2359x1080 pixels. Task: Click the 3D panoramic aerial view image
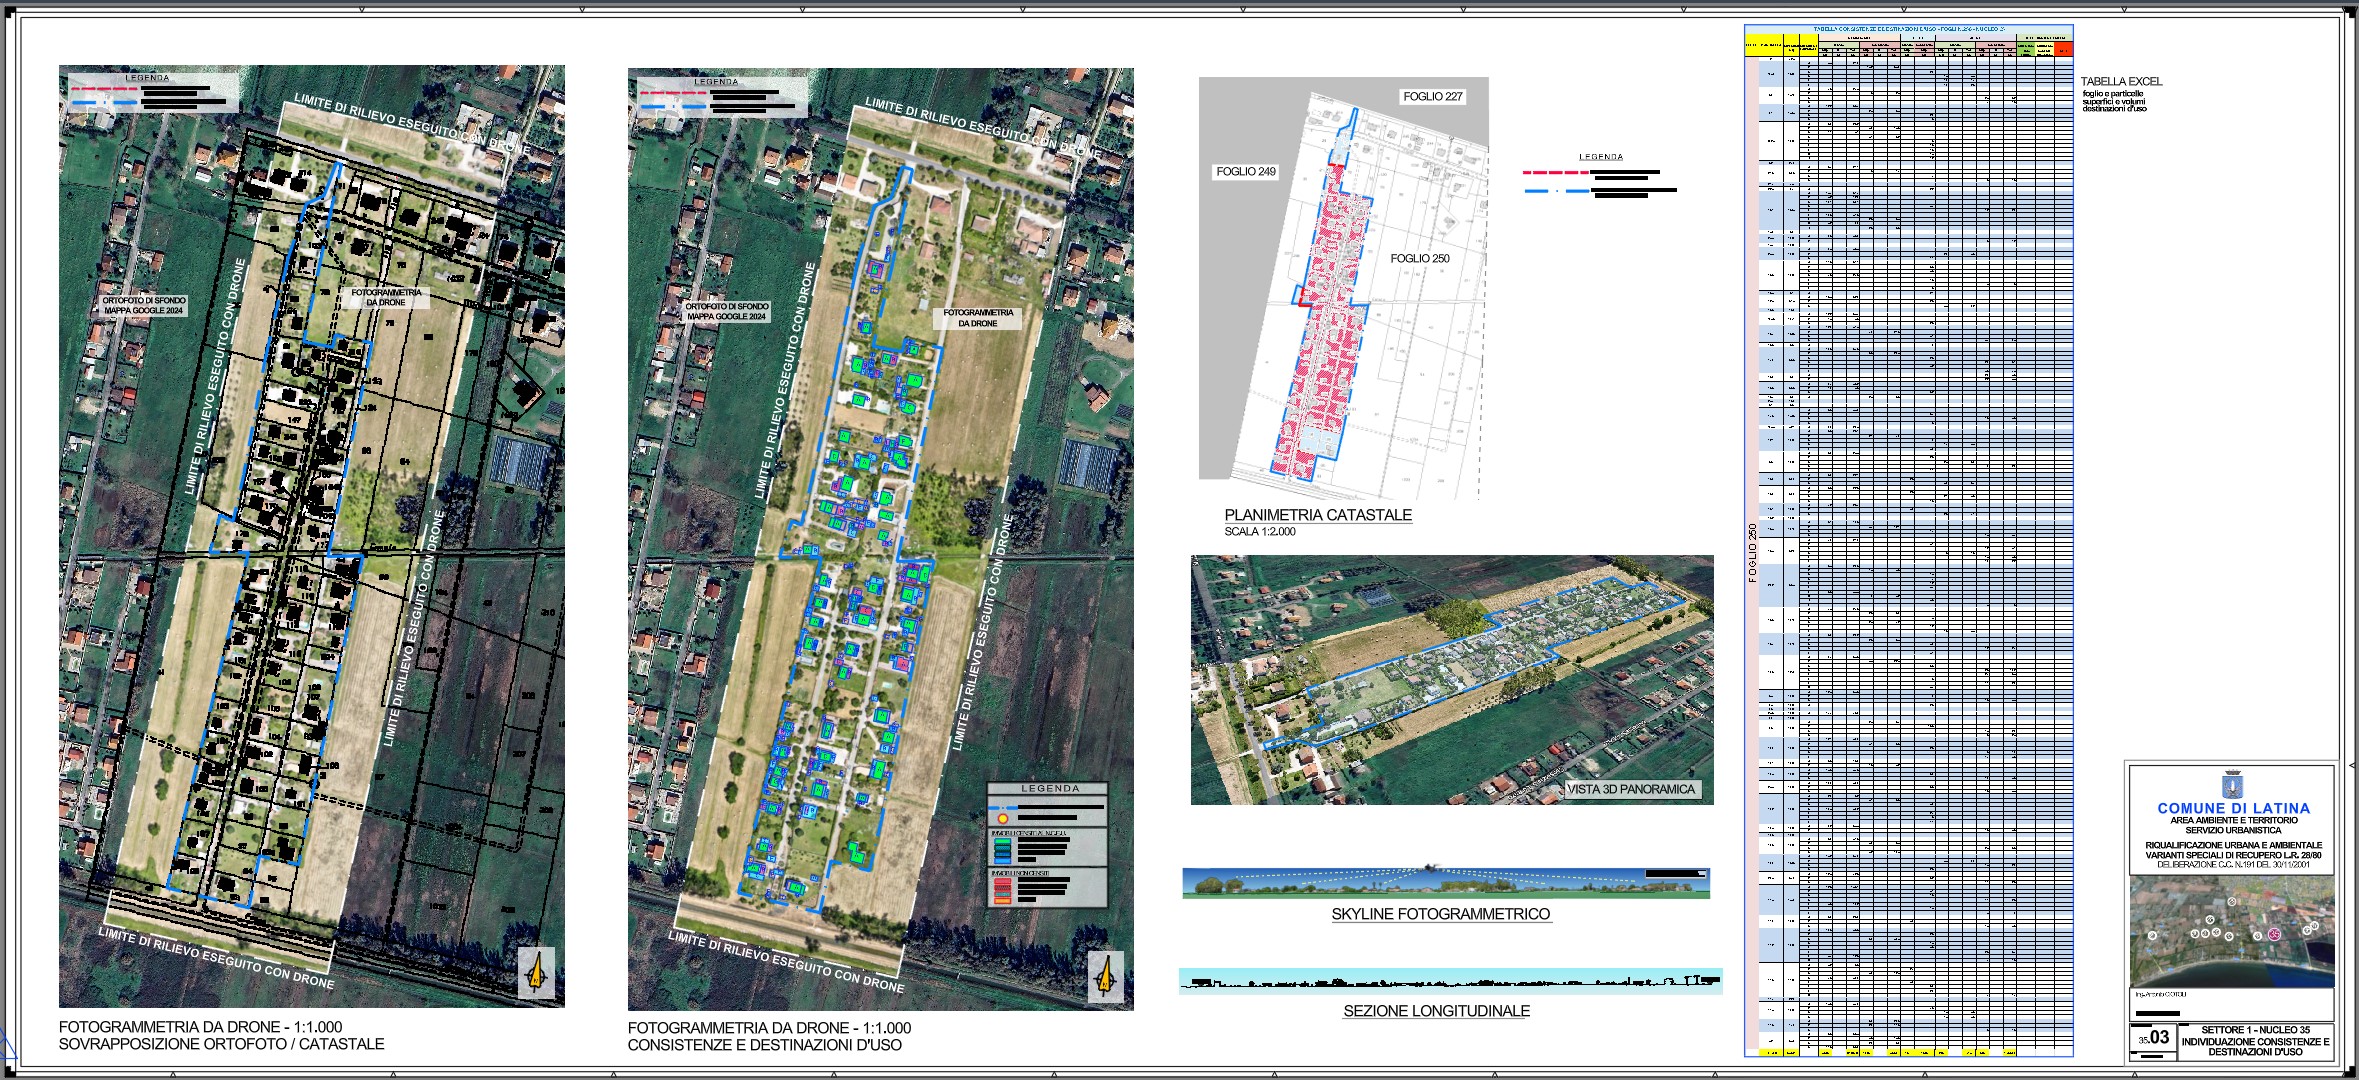pos(1452,680)
